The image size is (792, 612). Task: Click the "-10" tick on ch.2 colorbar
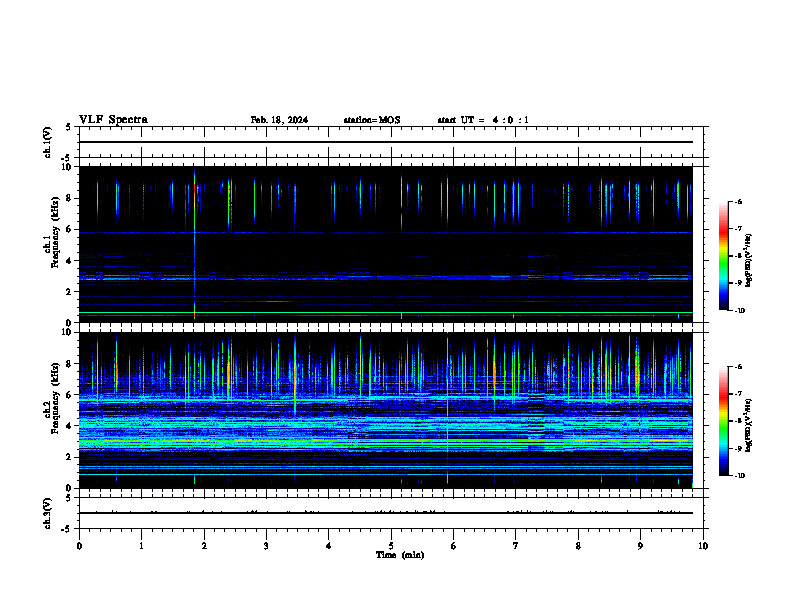(x=739, y=476)
